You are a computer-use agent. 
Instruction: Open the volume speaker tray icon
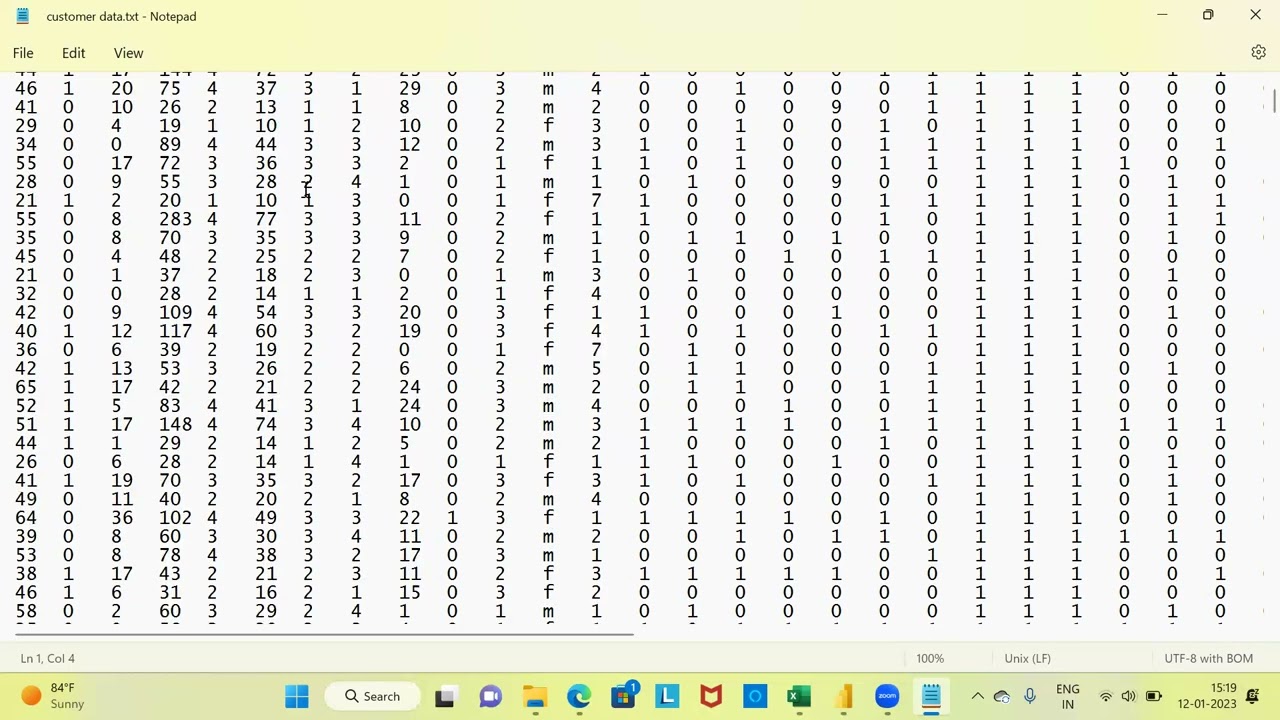(1128, 696)
